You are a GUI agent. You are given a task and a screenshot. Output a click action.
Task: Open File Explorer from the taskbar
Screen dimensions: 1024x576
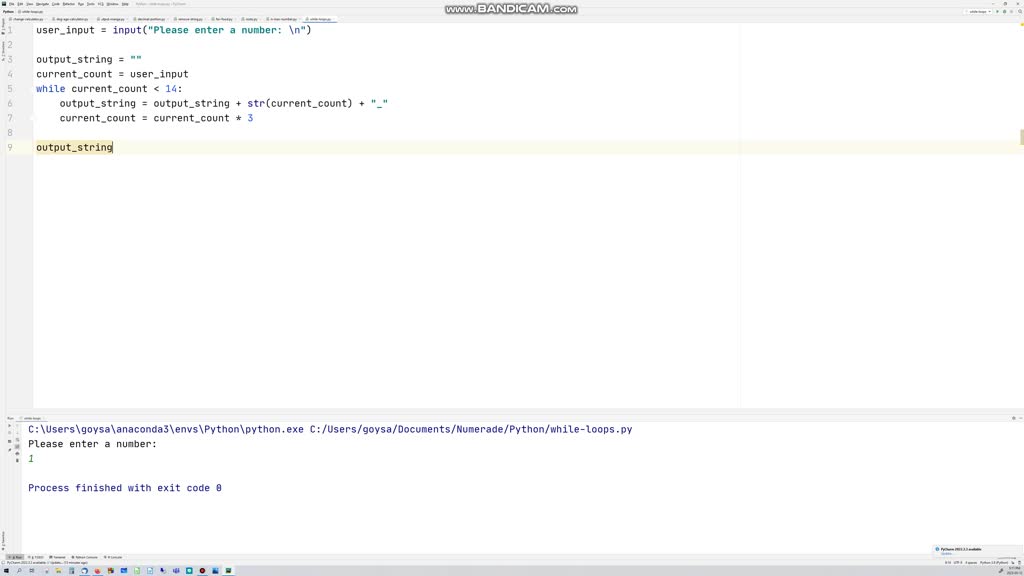(58, 571)
